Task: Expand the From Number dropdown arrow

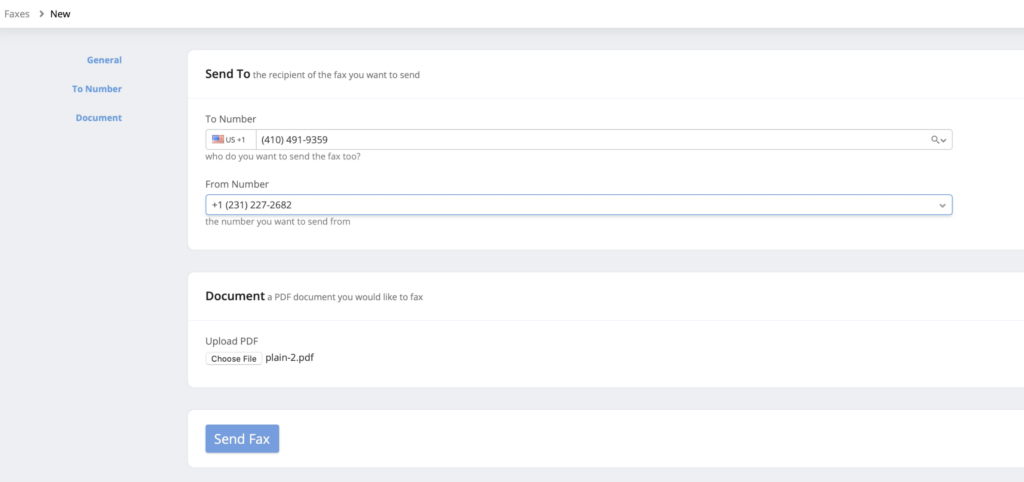Action: (x=941, y=205)
